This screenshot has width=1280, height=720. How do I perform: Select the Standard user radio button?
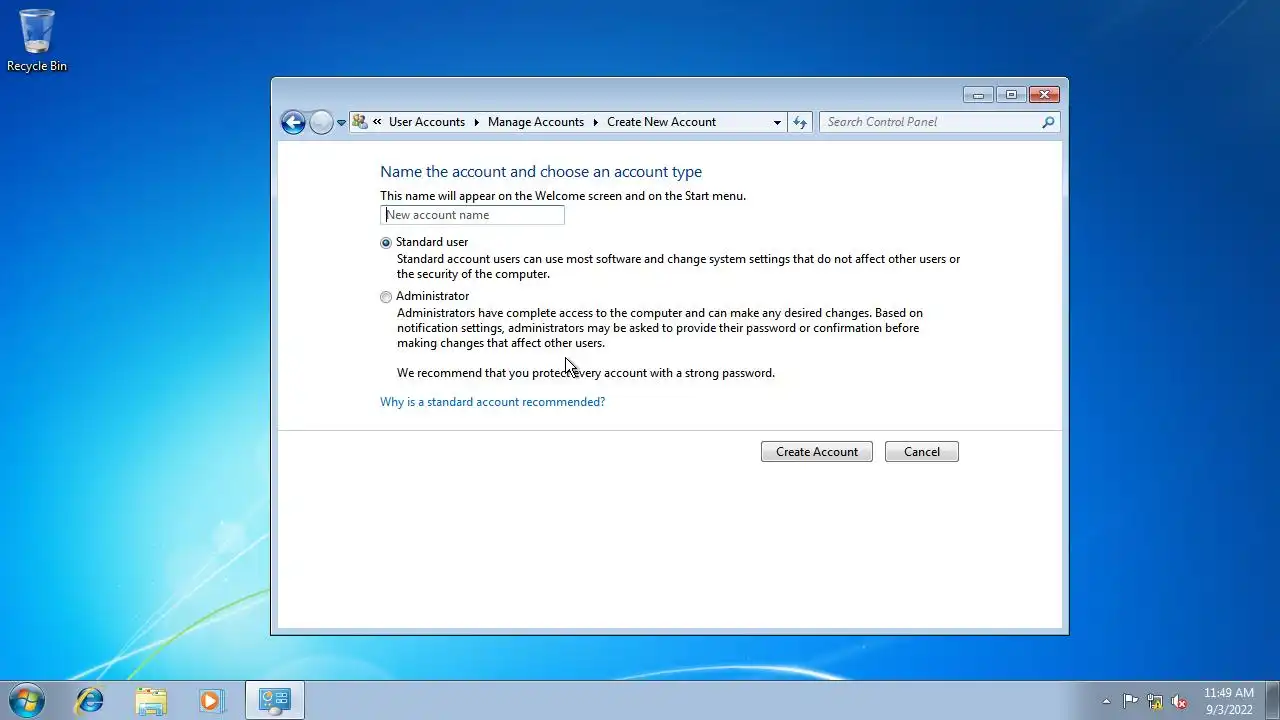(386, 243)
